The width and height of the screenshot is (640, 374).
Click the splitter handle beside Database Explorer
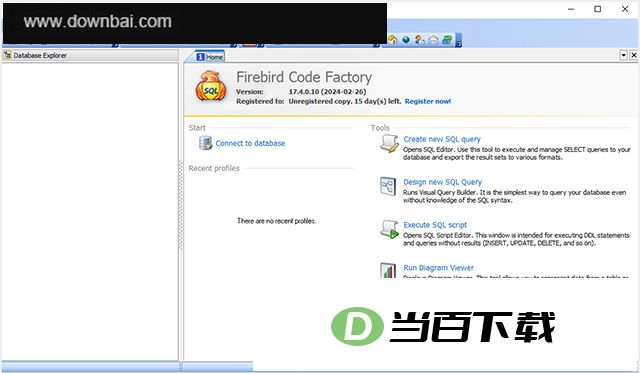click(181, 205)
